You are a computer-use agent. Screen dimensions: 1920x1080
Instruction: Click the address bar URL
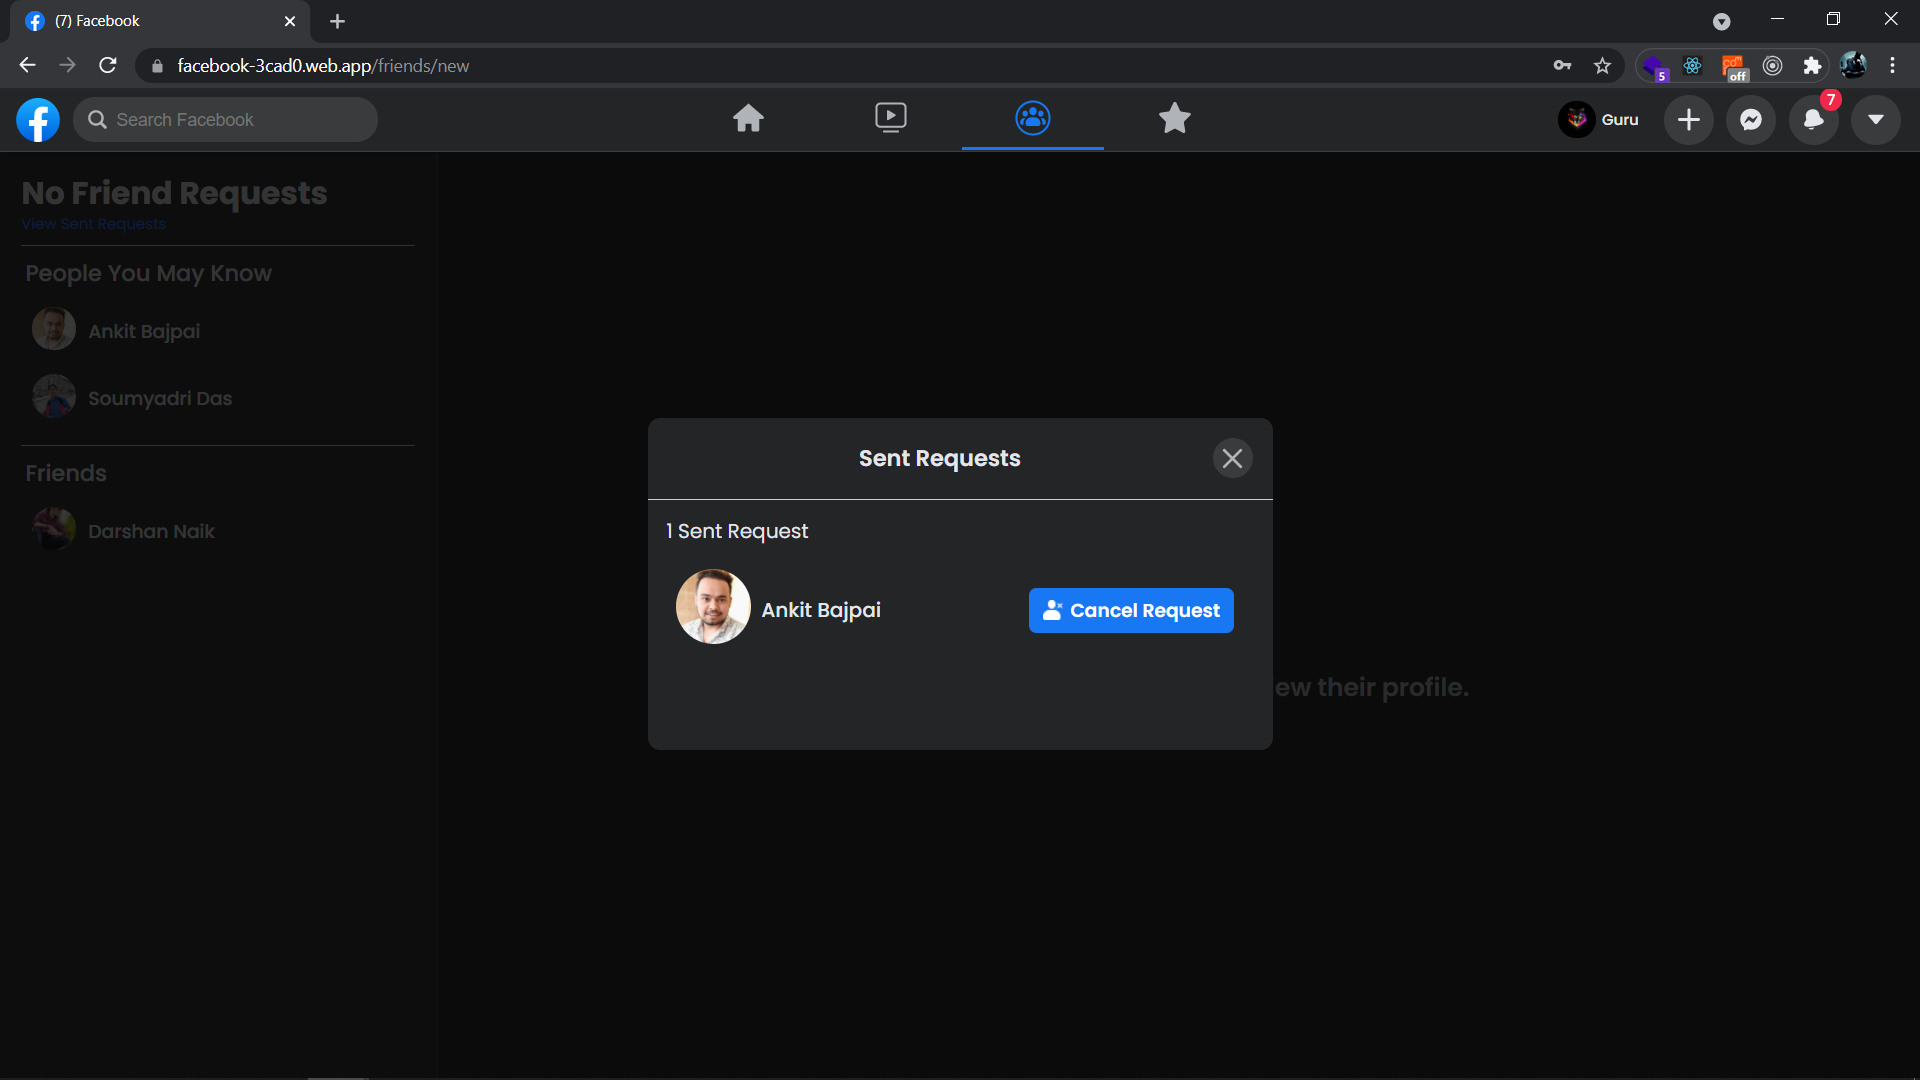(323, 66)
